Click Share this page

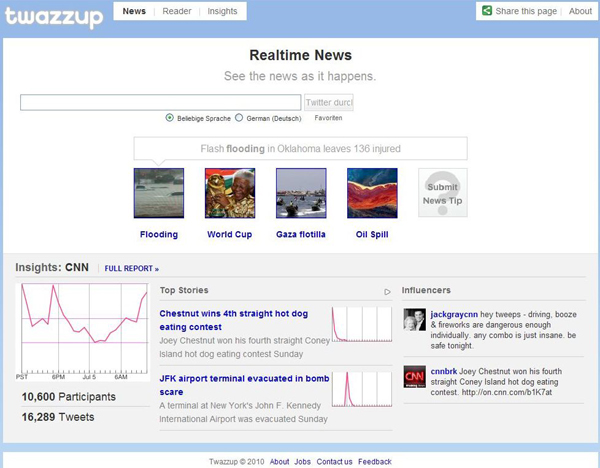point(526,11)
